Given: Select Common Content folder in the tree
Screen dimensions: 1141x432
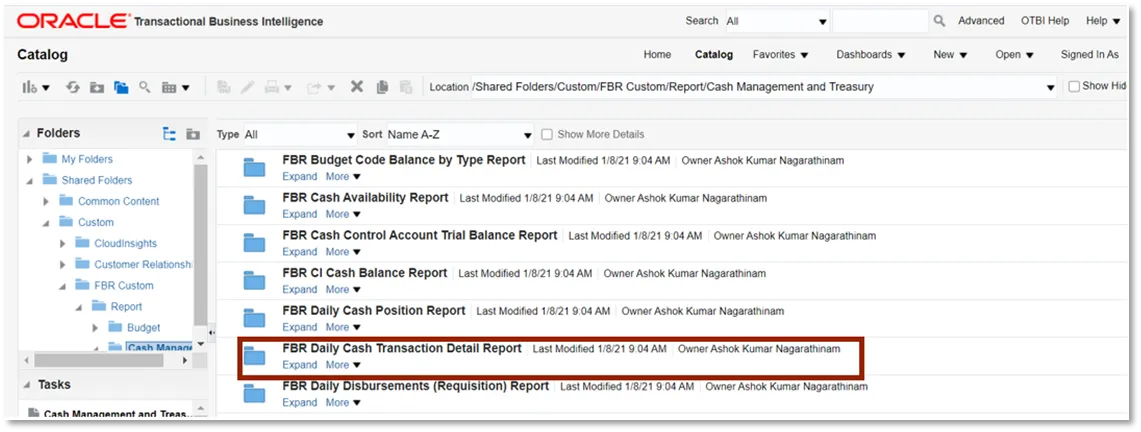Looking at the screenshot, I should click(x=118, y=201).
